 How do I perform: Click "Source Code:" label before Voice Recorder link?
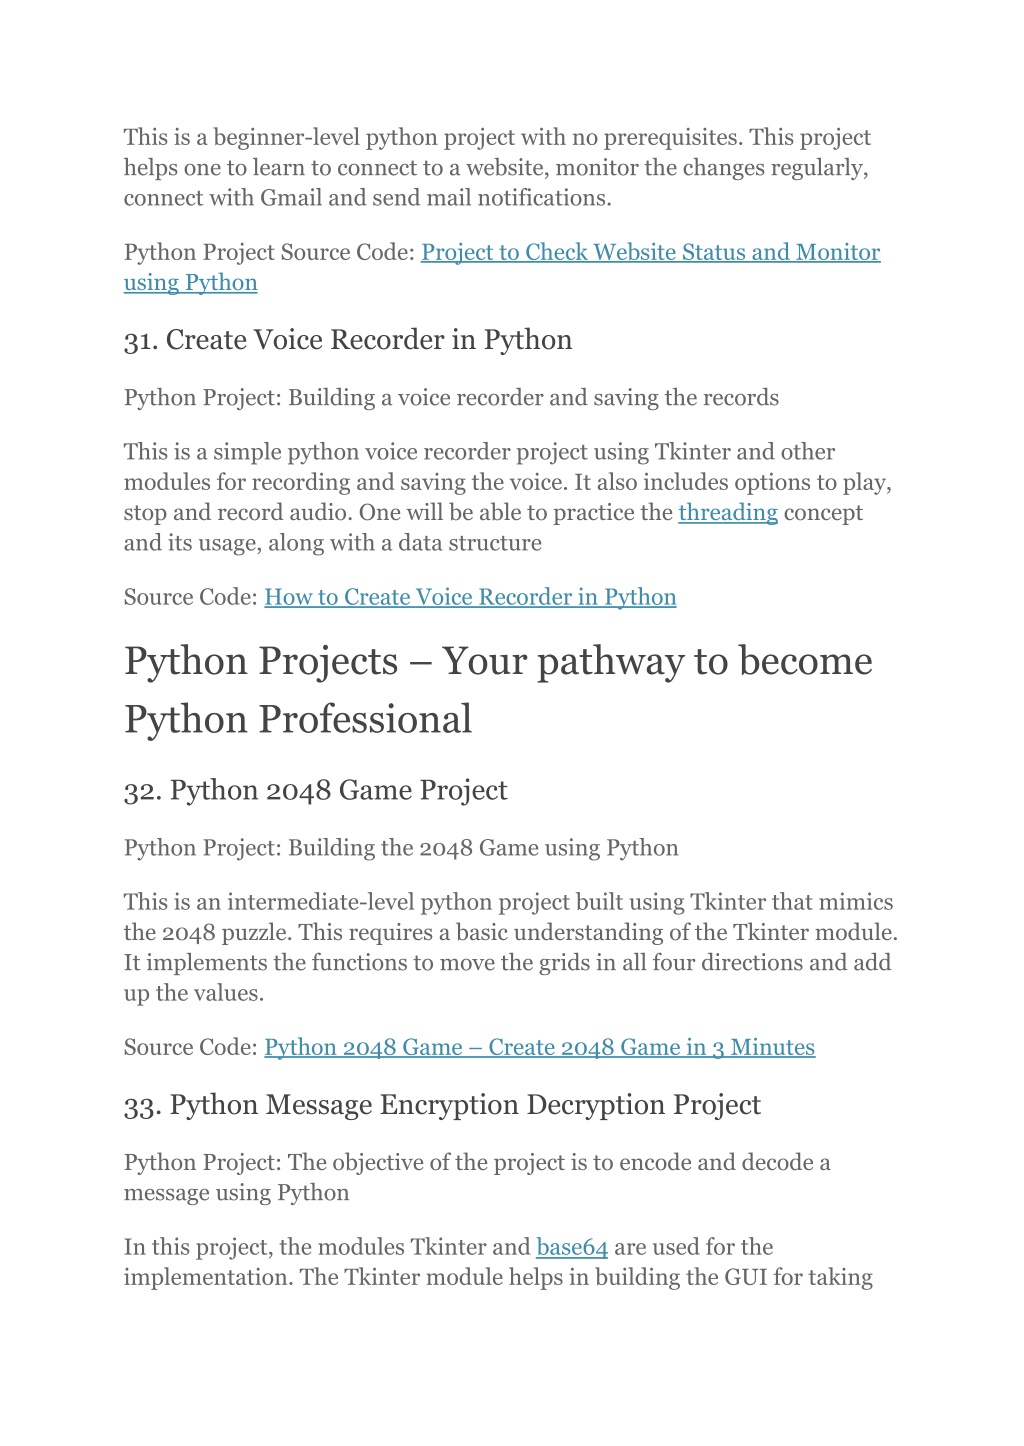tap(191, 597)
